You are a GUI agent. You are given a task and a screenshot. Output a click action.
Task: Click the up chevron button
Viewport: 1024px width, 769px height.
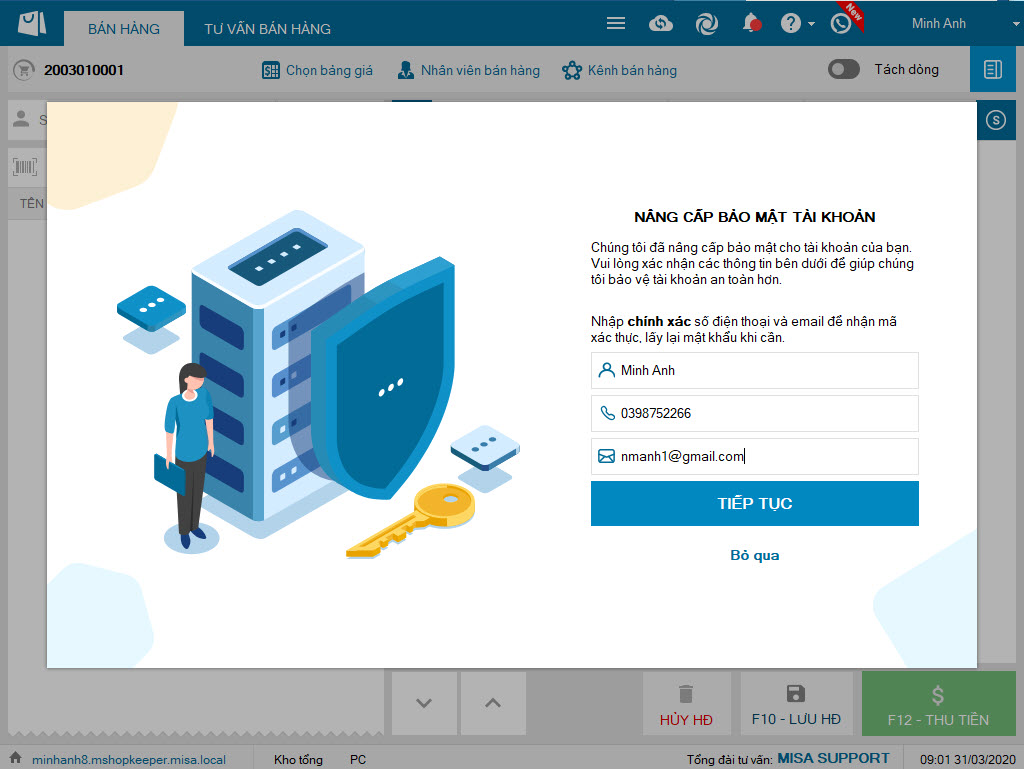[493, 703]
